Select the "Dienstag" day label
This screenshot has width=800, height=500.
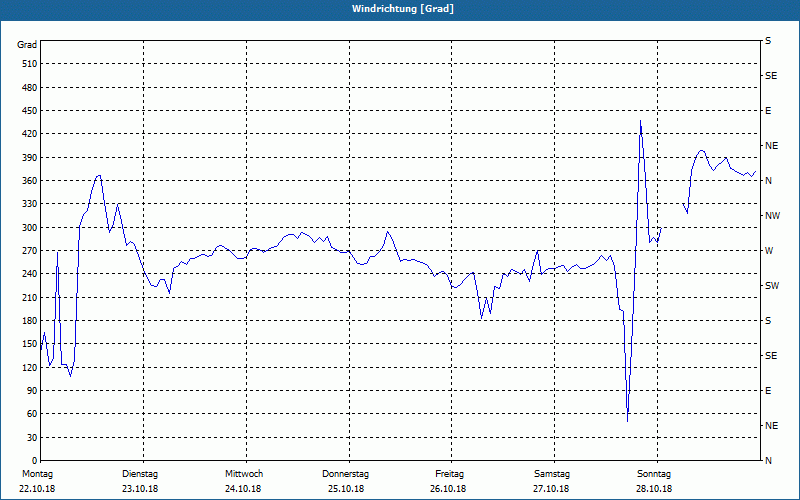pyautogui.click(x=140, y=474)
